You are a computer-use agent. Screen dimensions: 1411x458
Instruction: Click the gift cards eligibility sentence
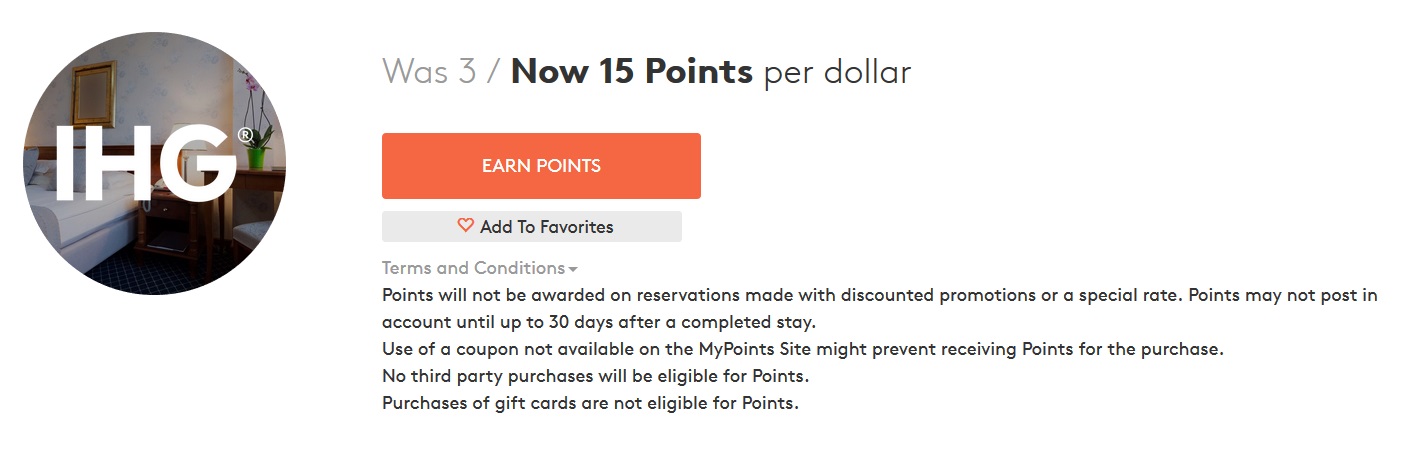pos(590,404)
